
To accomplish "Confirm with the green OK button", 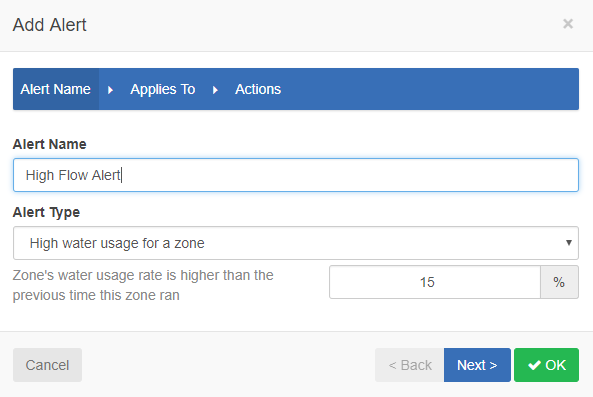I will (x=546, y=365).
